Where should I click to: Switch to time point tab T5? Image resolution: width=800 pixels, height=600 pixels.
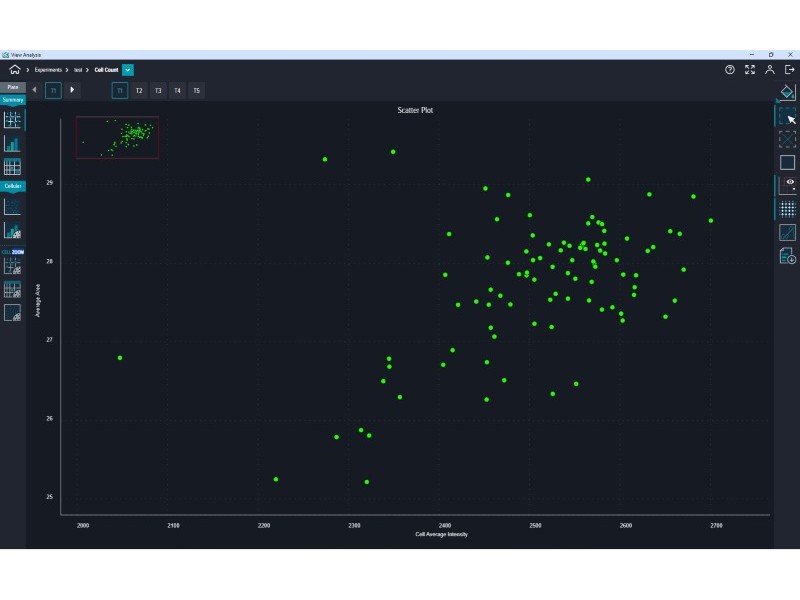[x=197, y=90]
